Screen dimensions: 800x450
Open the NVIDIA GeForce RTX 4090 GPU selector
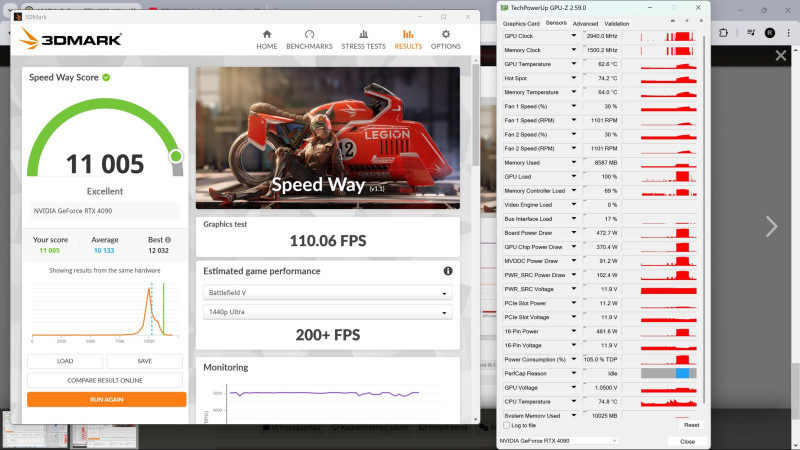point(558,441)
